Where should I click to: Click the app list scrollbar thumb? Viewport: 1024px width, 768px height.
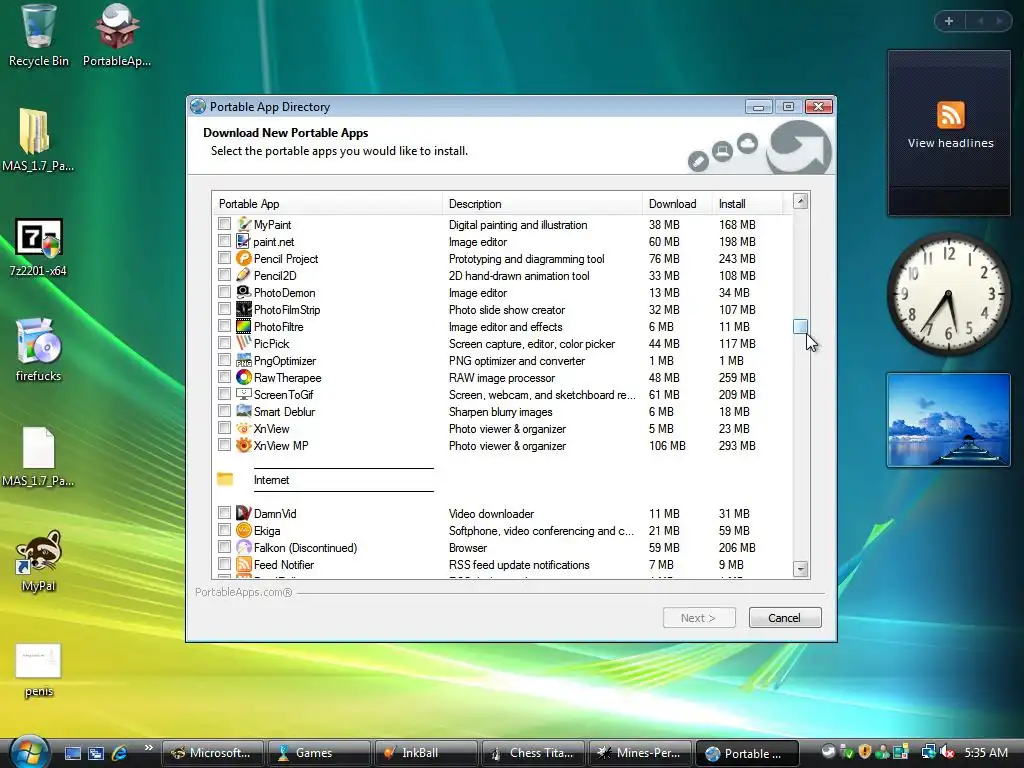coord(801,327)
